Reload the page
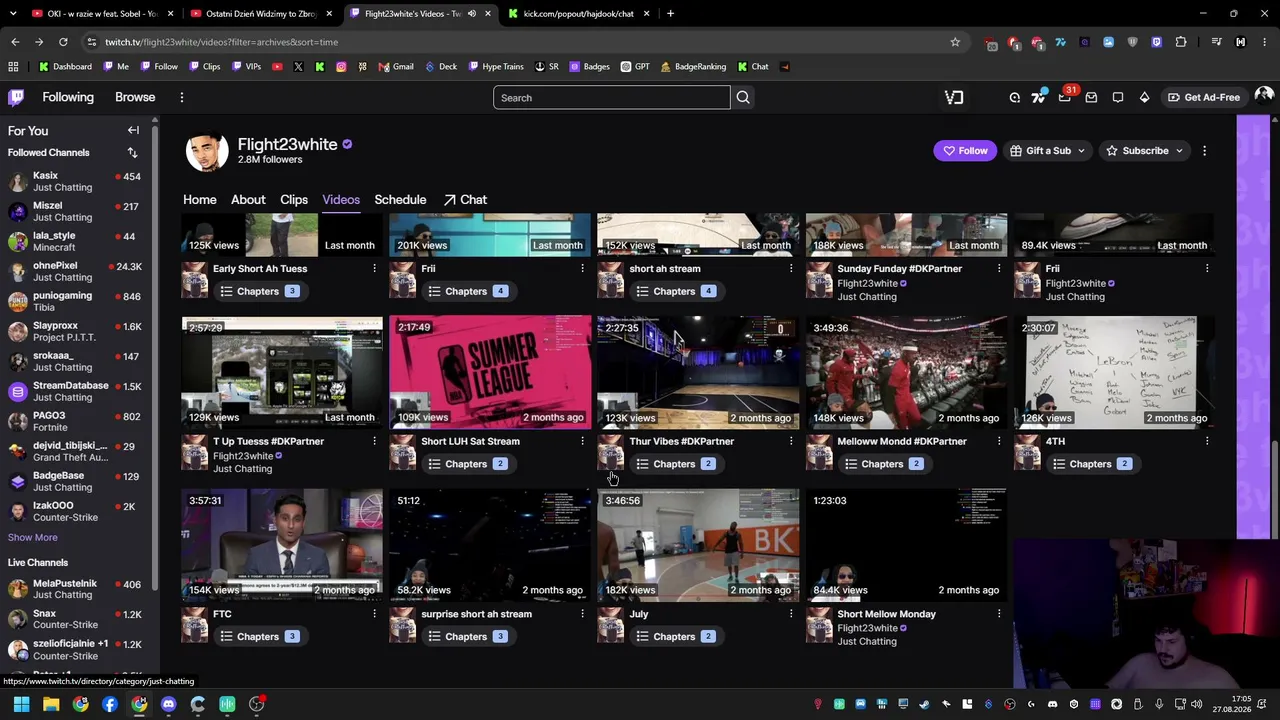The width and height of the screenshot is (1280, 720). pos(63,42)
